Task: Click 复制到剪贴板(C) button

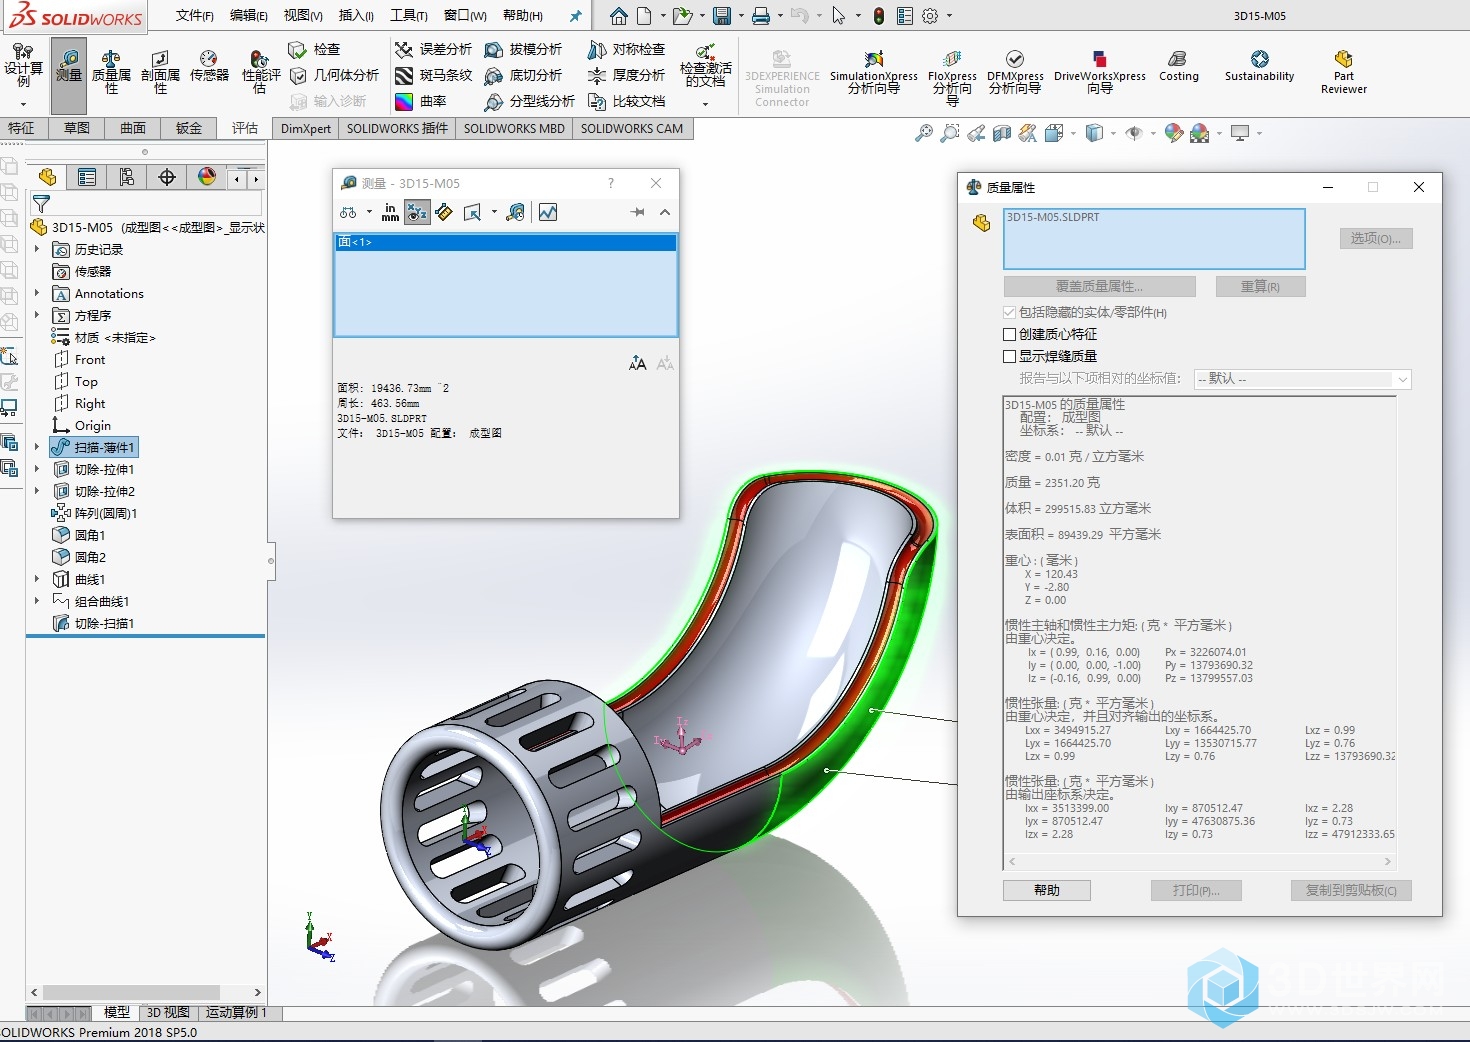Action: pyautogui.click(x=1351, y=890)
